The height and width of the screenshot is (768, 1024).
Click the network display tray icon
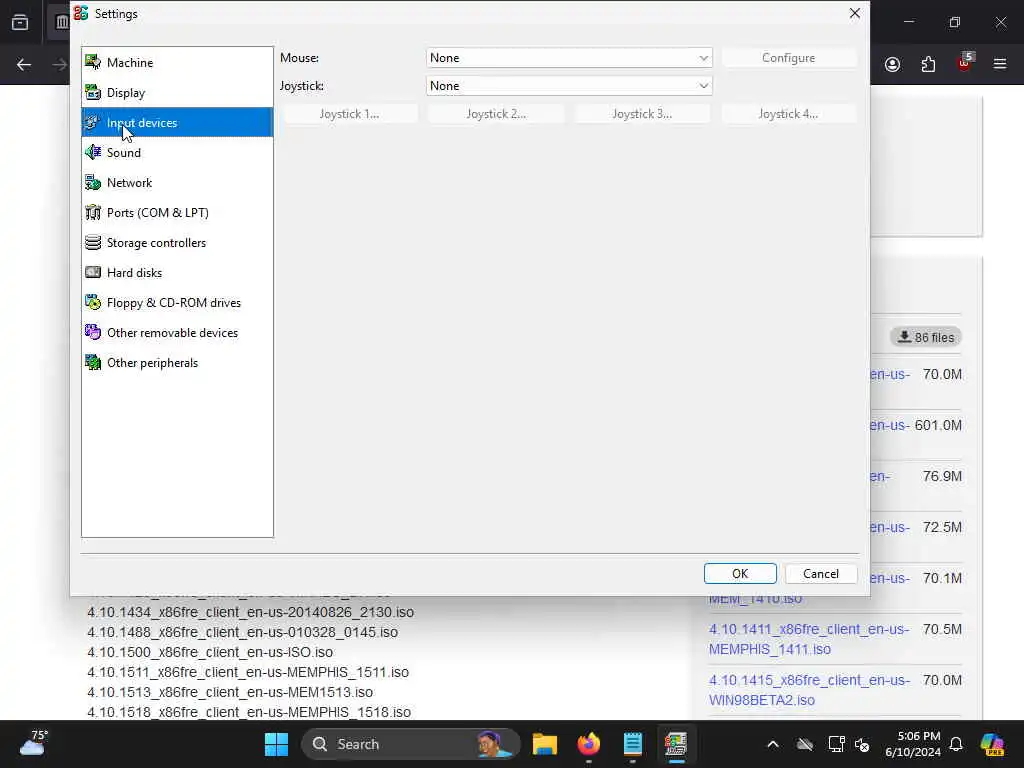[x=837, y=744]
